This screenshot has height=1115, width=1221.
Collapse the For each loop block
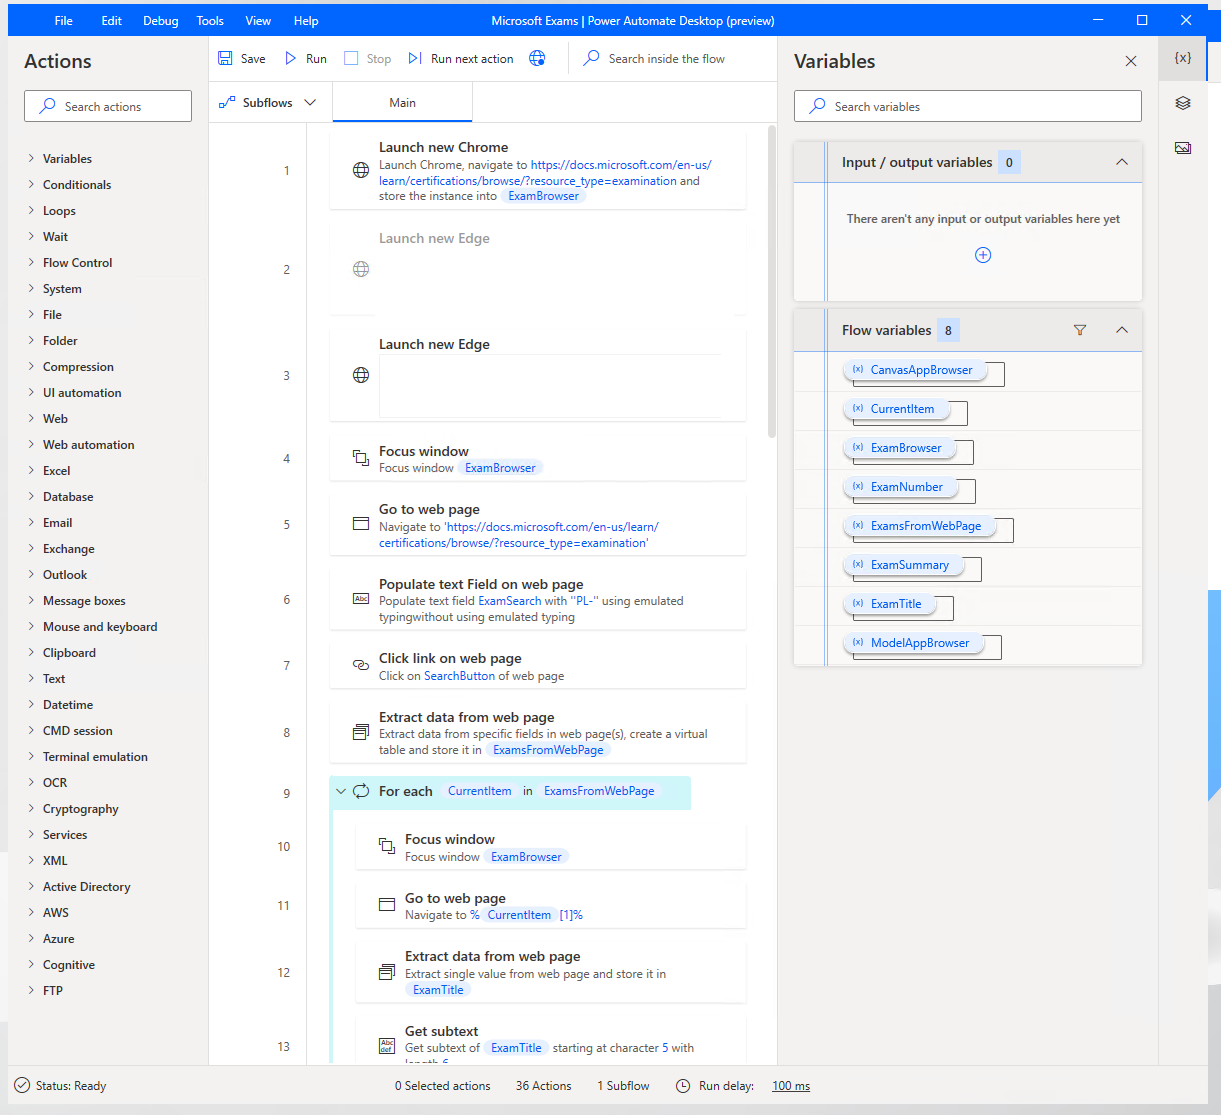pos(340,792)
